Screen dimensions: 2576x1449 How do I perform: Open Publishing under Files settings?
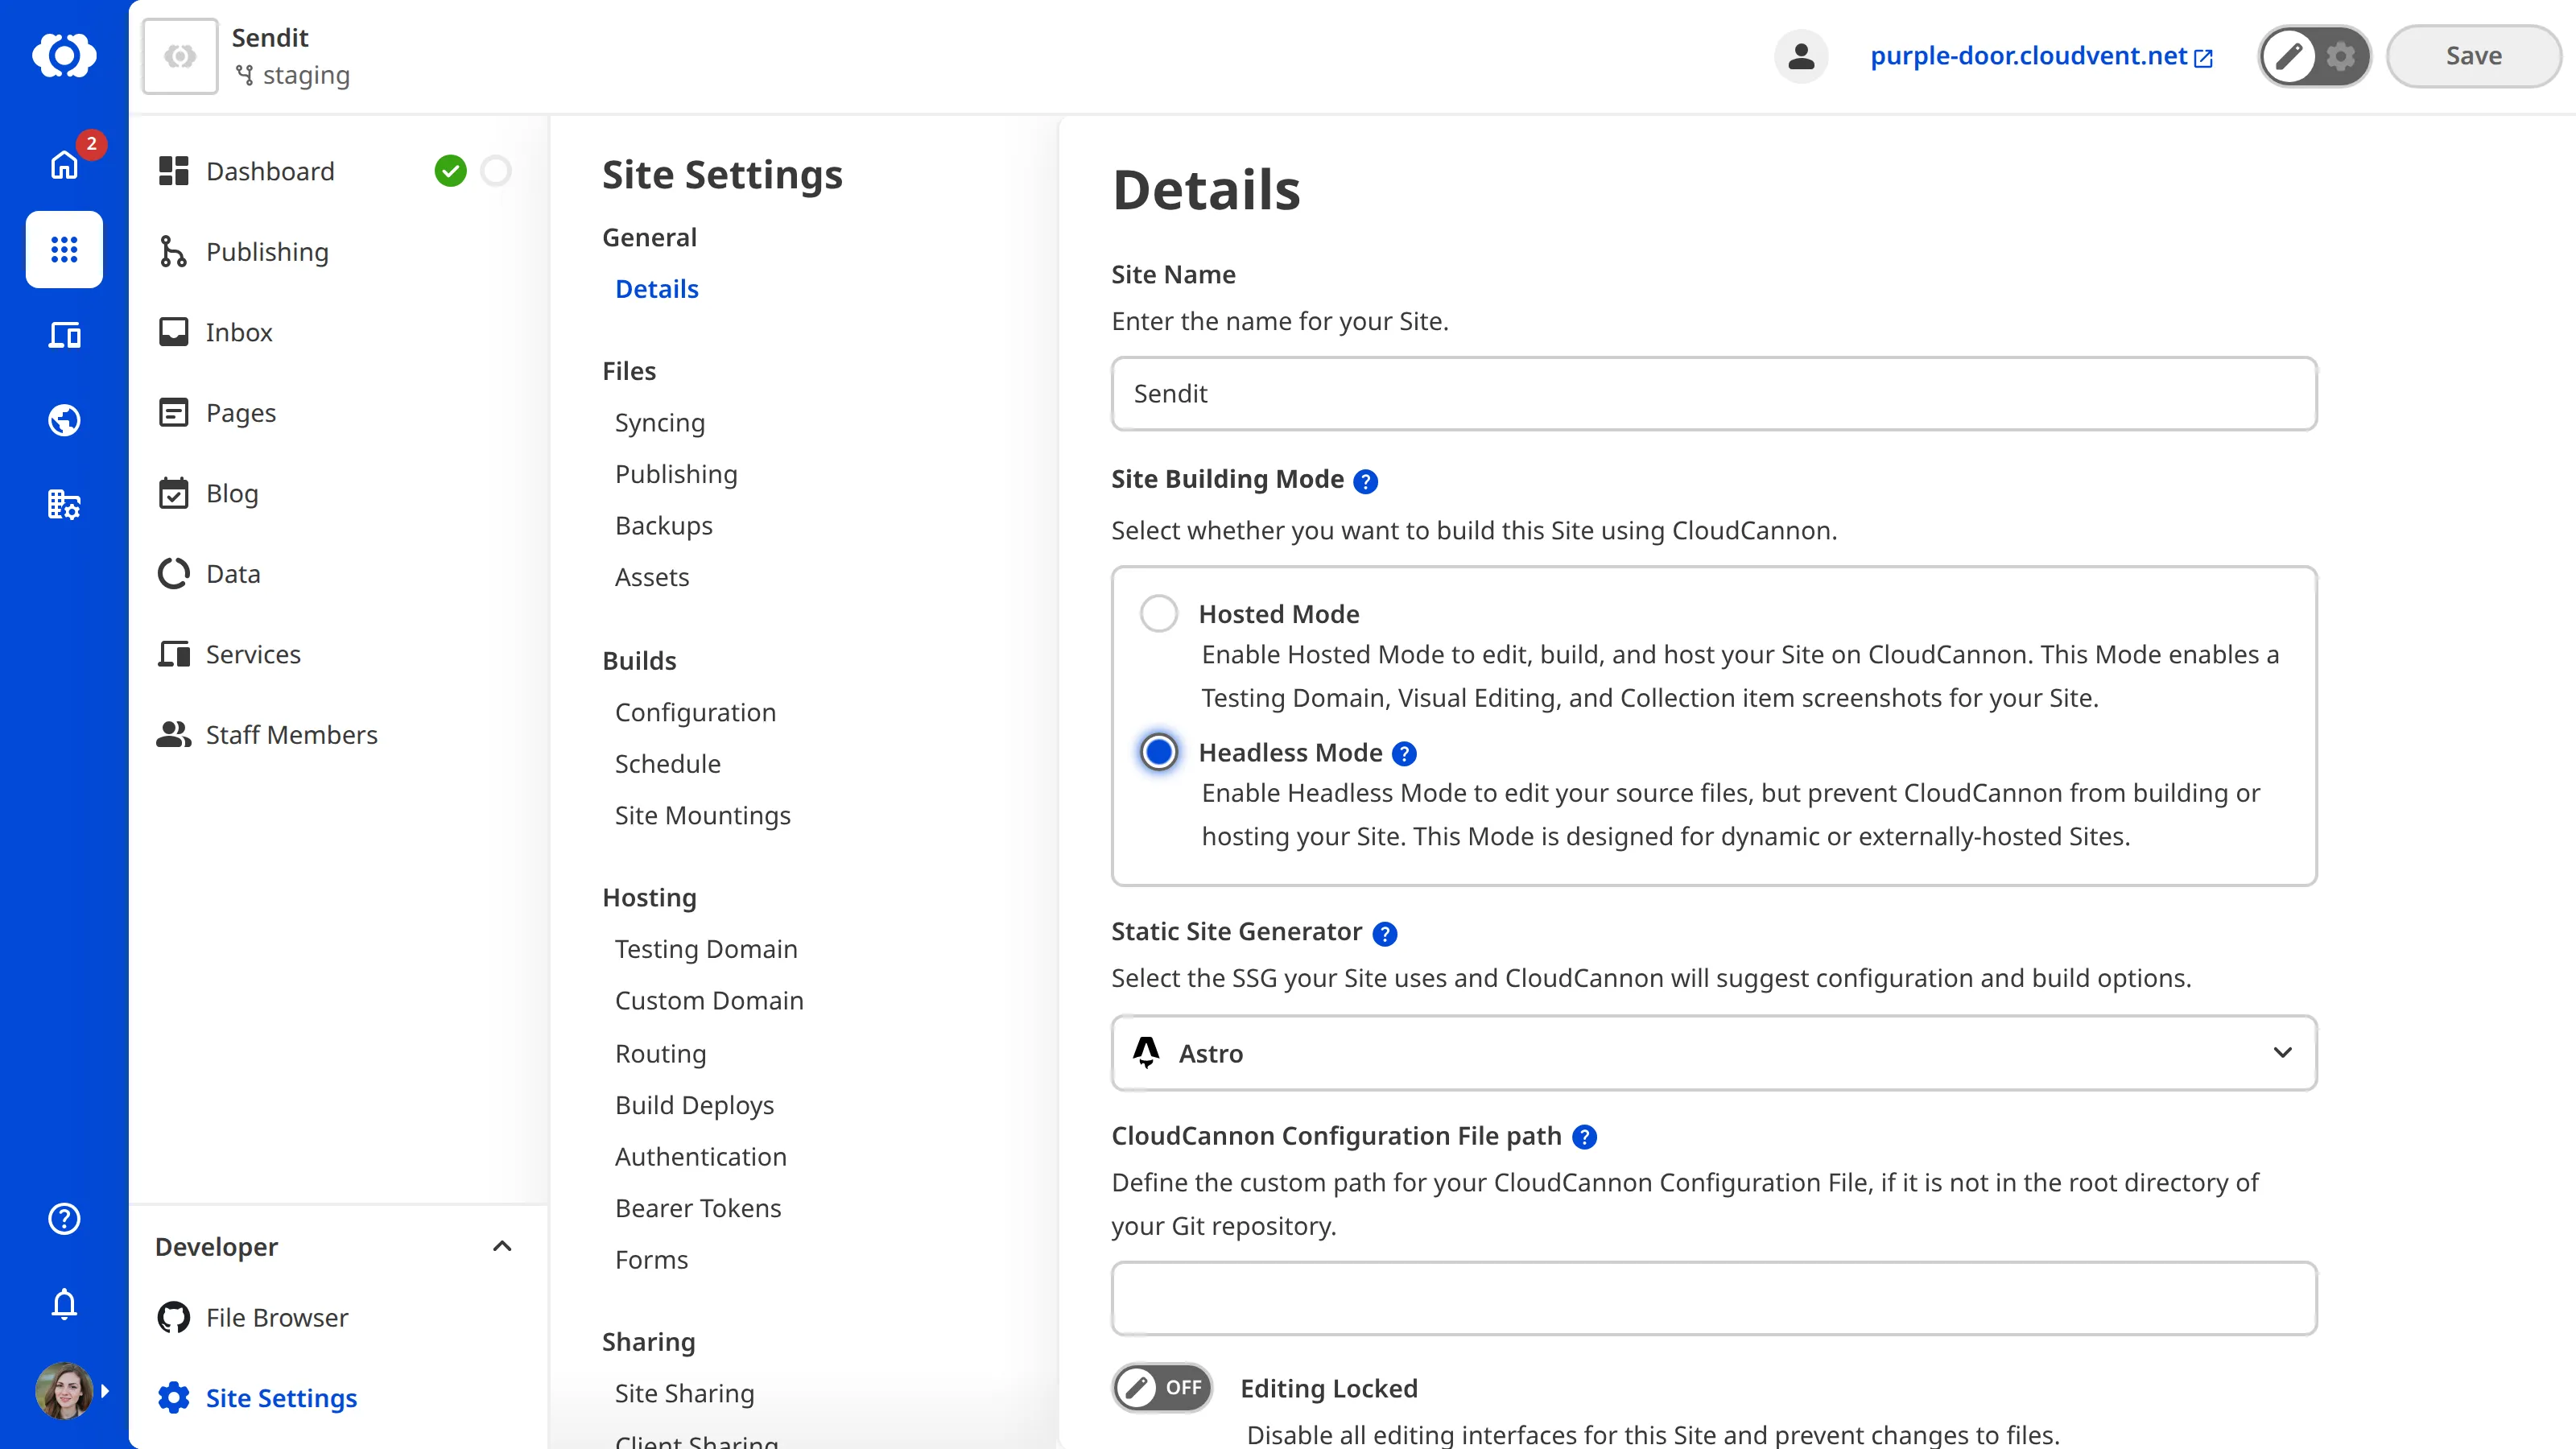coord(676,474)
